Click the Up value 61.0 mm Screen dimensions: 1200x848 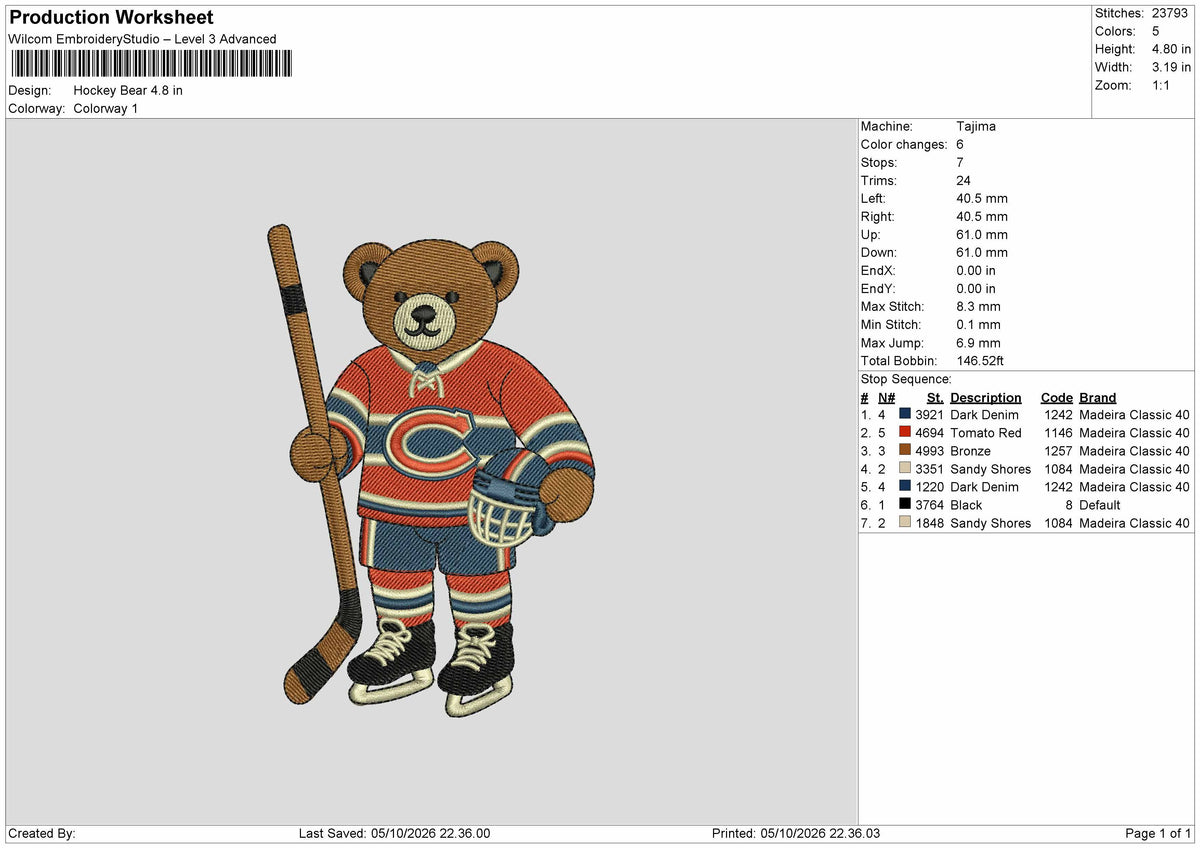(x=982, y=234)
